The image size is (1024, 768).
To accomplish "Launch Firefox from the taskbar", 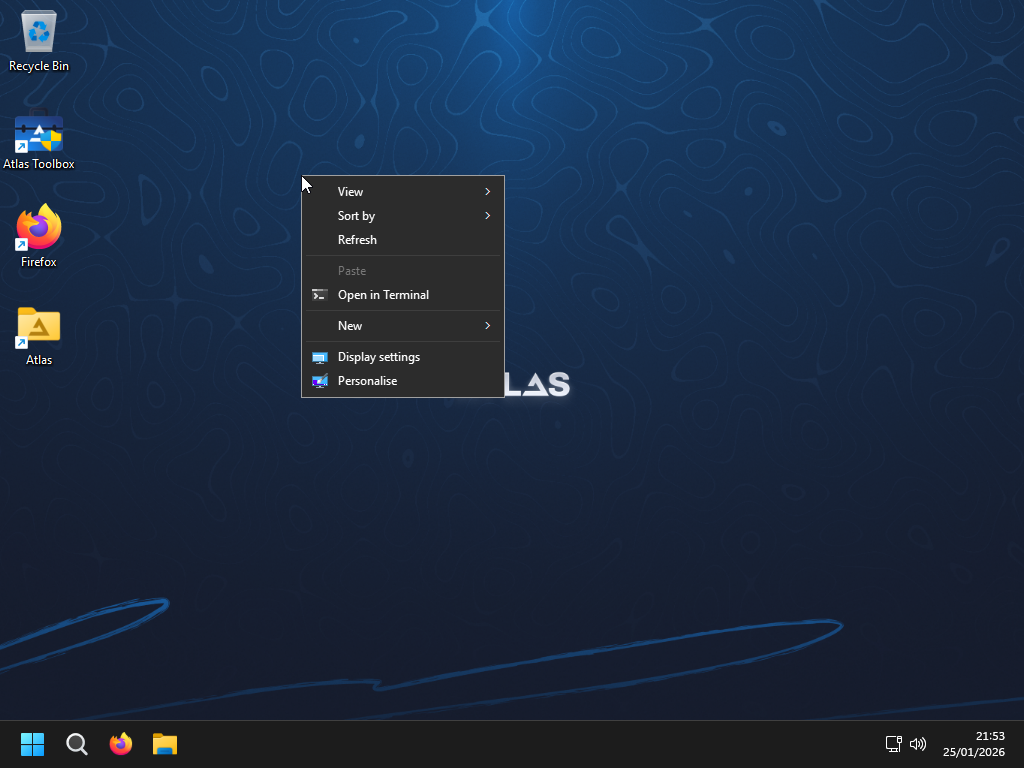I will [121, 744].
